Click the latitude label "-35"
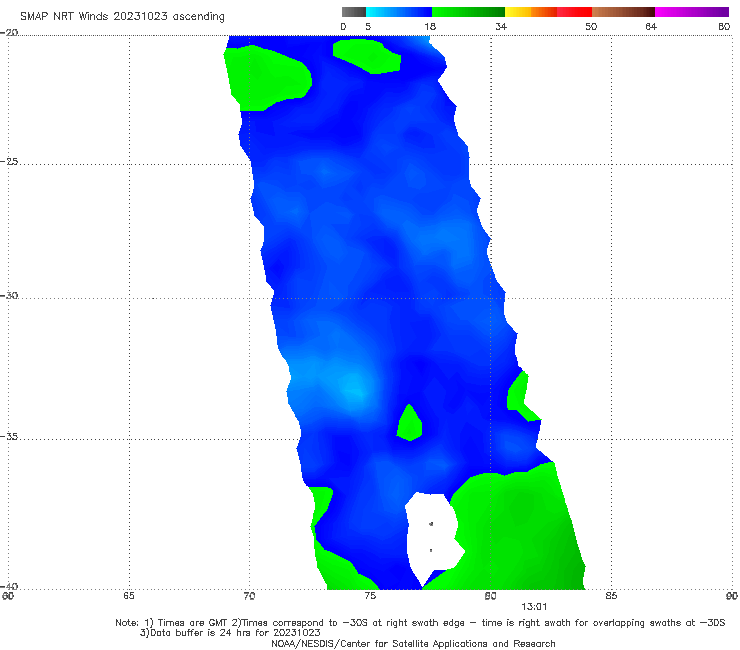740x650 pixels. click(9, 437)
